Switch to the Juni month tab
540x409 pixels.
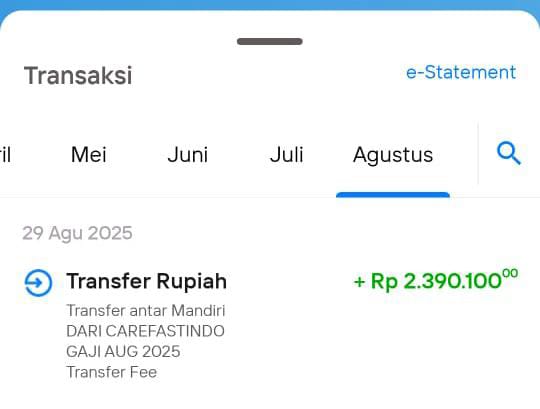[188, 155]
